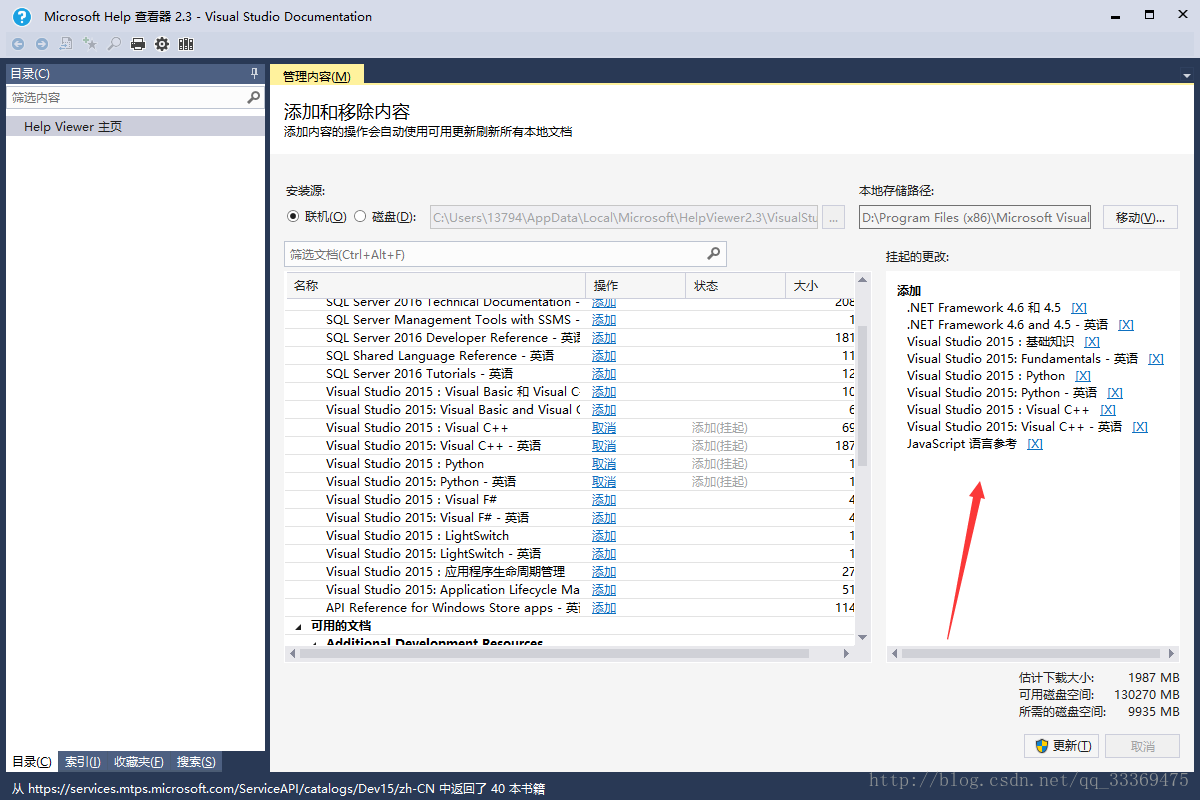Open the 搜索(S) tab
This screenshot has height=800, width=1200.
196,762
